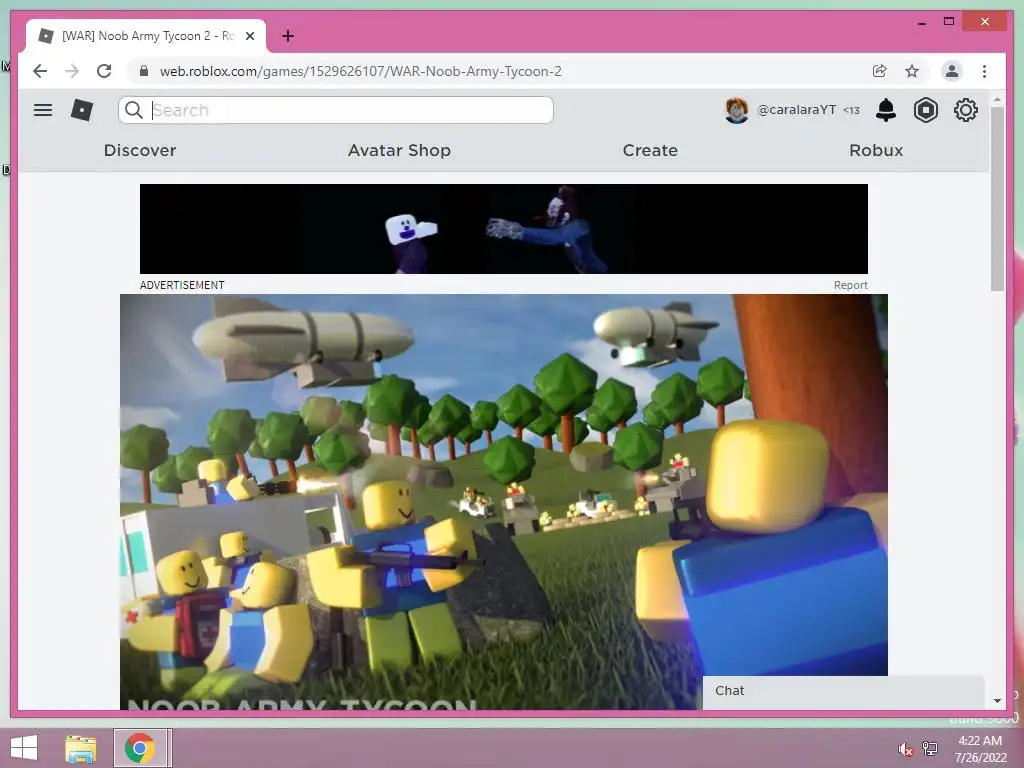This screenshot has height=768, width=1024.
Task: Click the muted volume tray icon
Action: pos(905,749)
